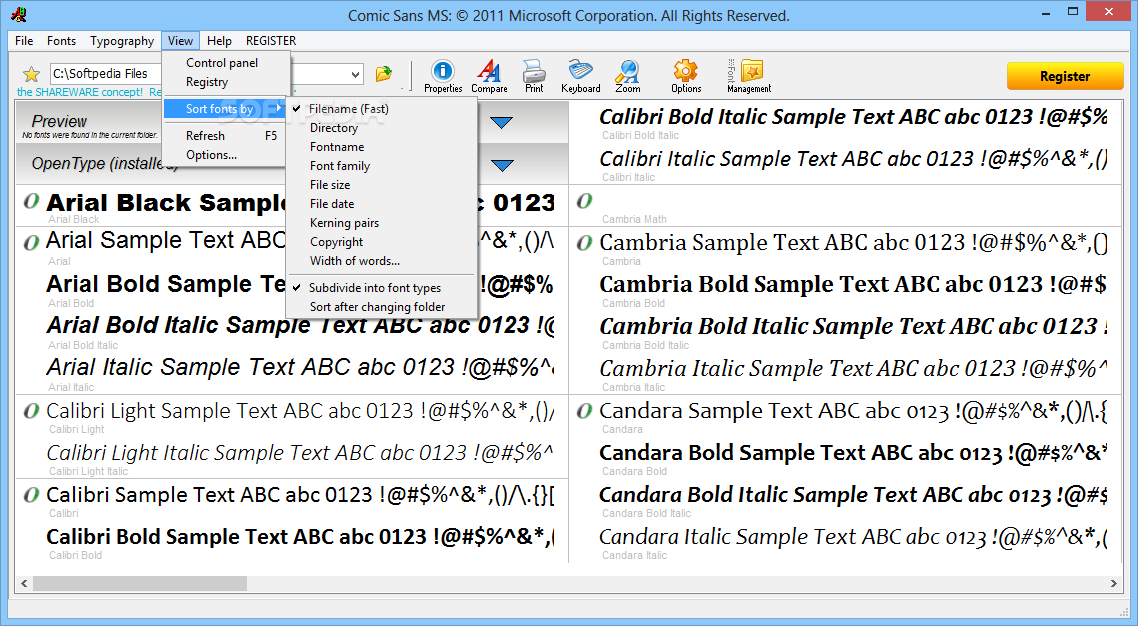Open the Sort fonts by submenu
The image size is (1138, 626).
point(226,109)
